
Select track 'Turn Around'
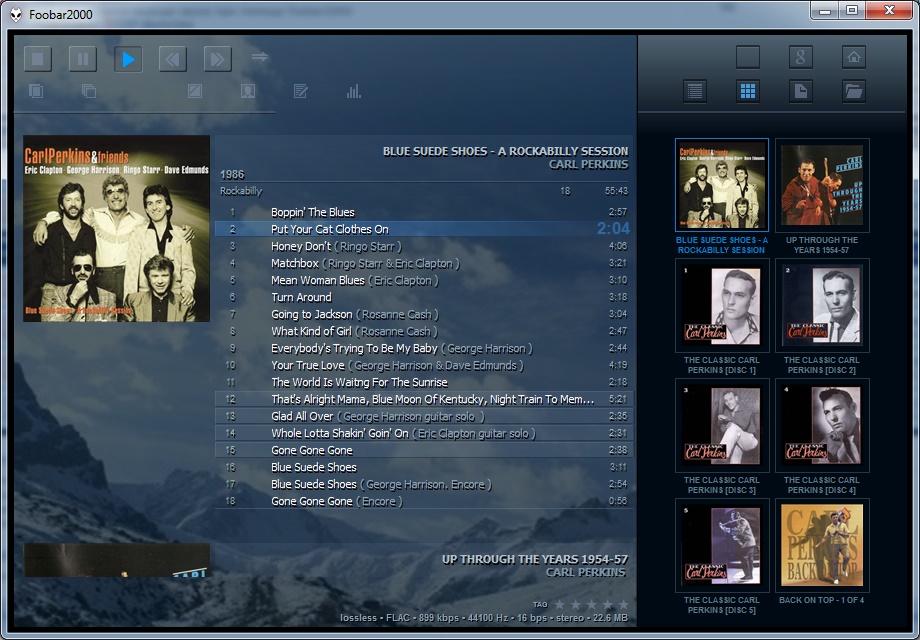(424, 297)
